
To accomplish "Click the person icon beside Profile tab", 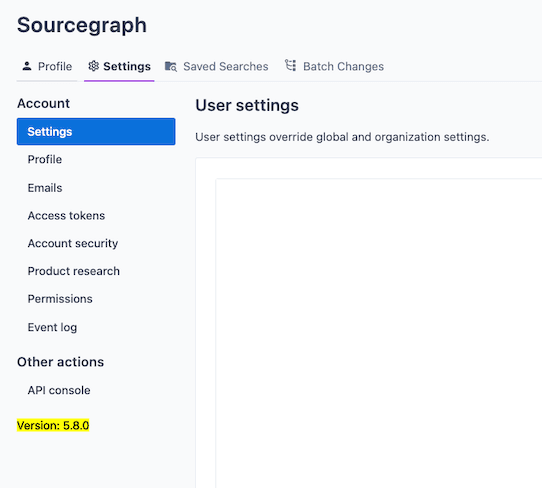I will (27, 66).
